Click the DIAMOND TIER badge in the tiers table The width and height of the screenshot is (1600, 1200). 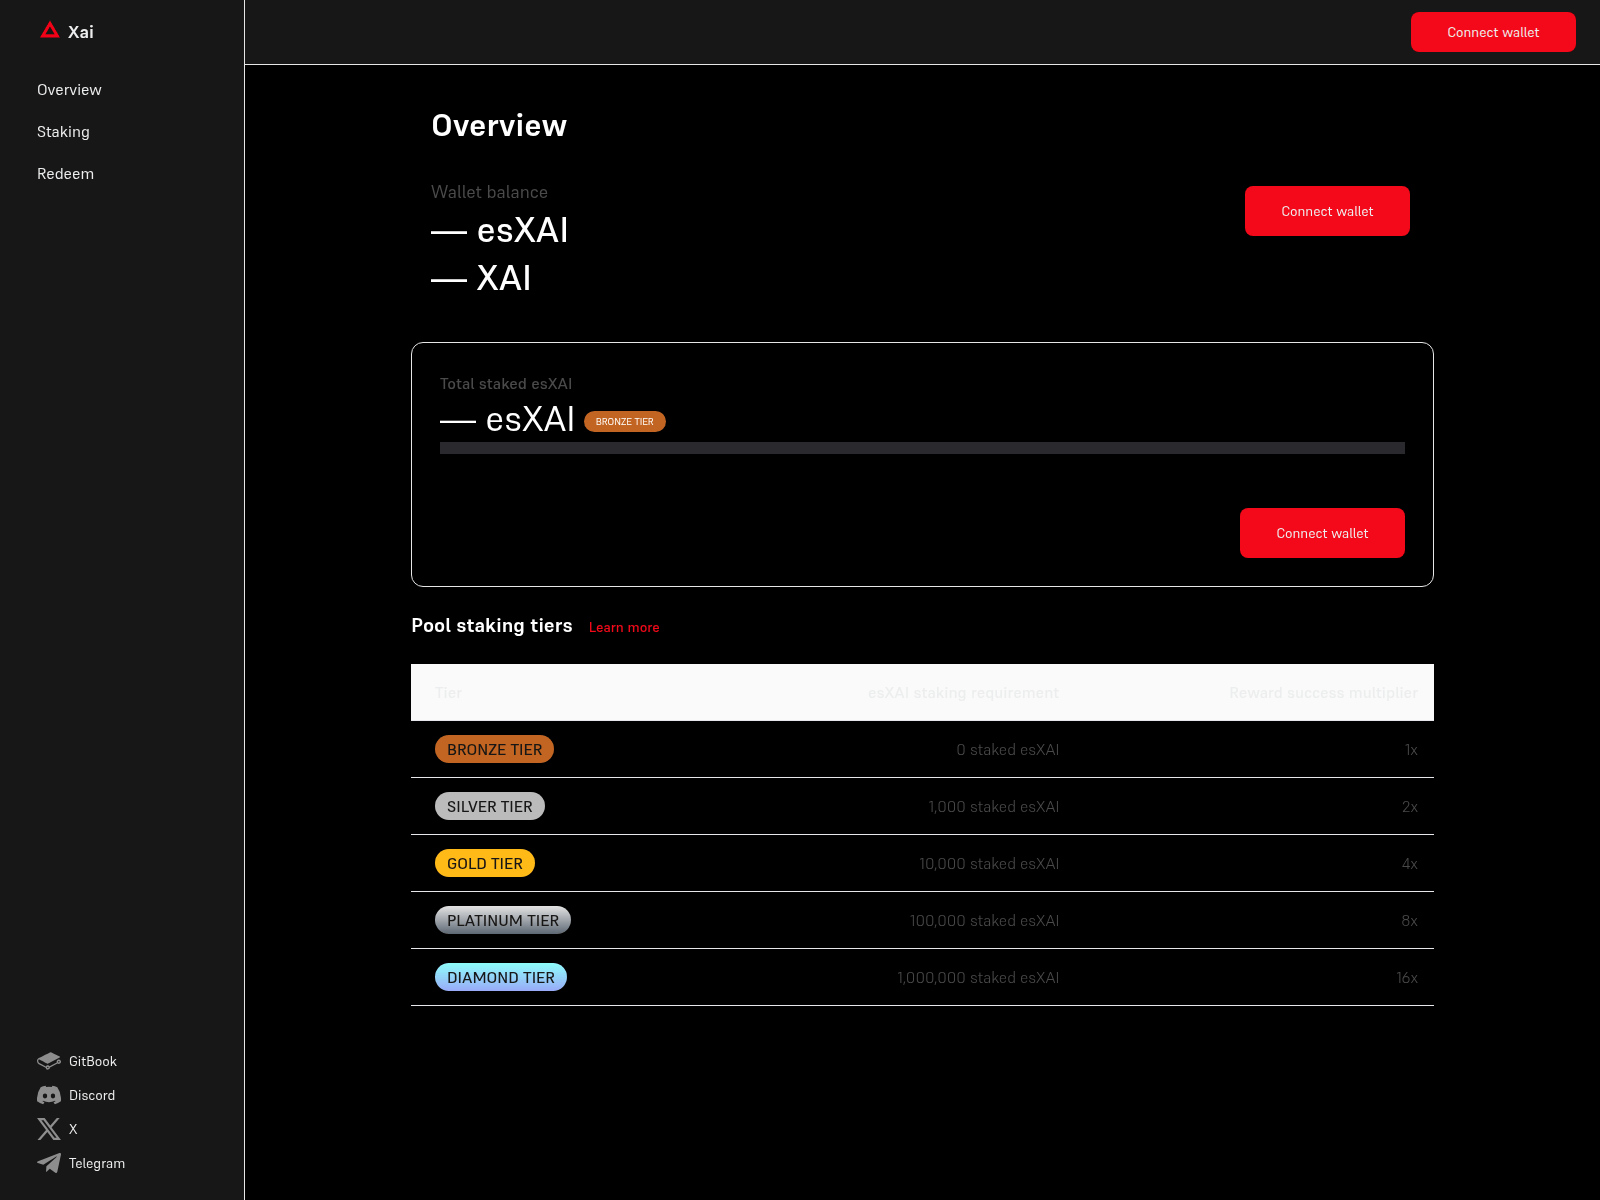[500, 977]
